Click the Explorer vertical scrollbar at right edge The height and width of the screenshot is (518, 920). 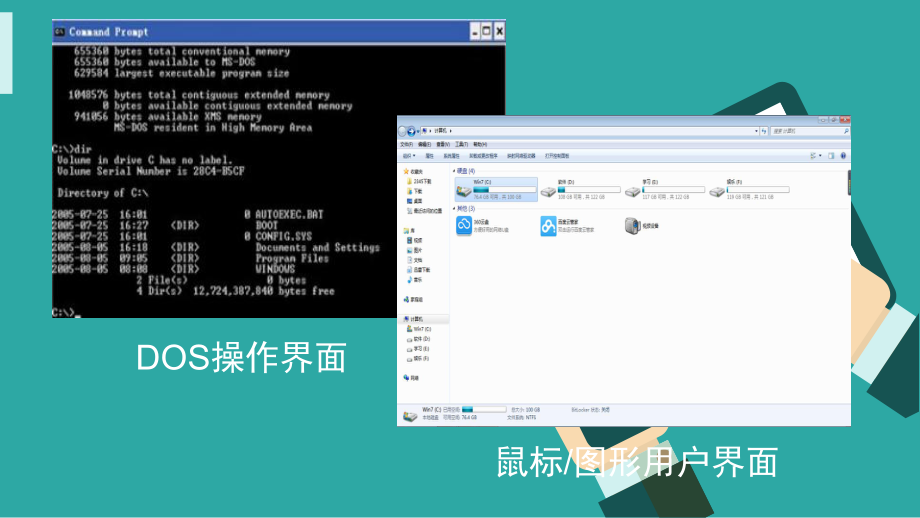tap(849, 183)
